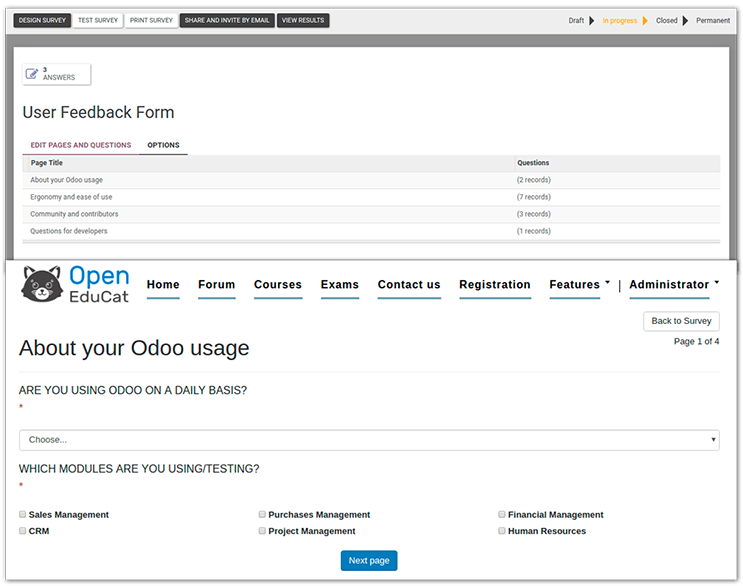Screen dimensions: 743x586
Task: Check the CRM checkbox
Action: (x=22, y=531)
